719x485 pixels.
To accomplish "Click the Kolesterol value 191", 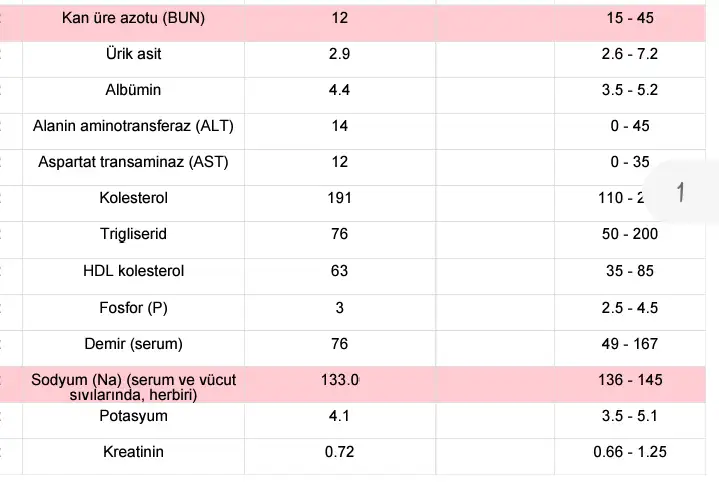I will point(339,198).
